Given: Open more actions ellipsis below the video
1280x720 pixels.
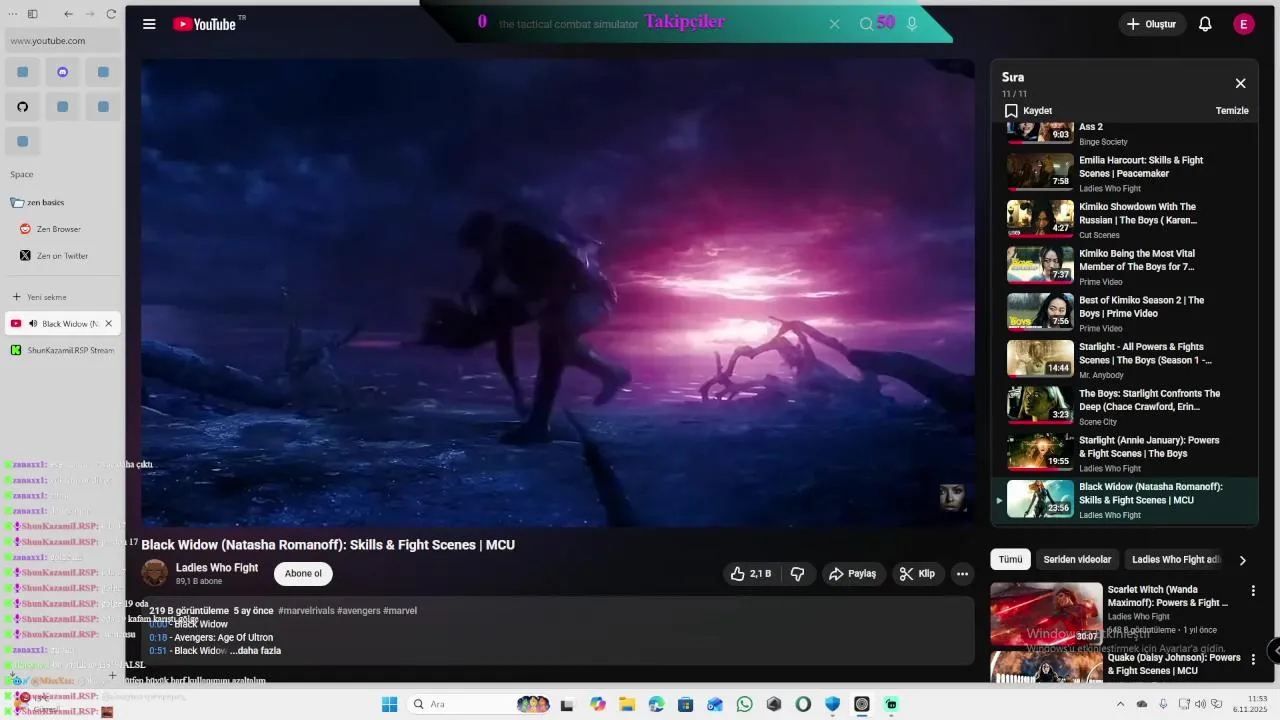Looking at the screenshot, I should point(962,574).
